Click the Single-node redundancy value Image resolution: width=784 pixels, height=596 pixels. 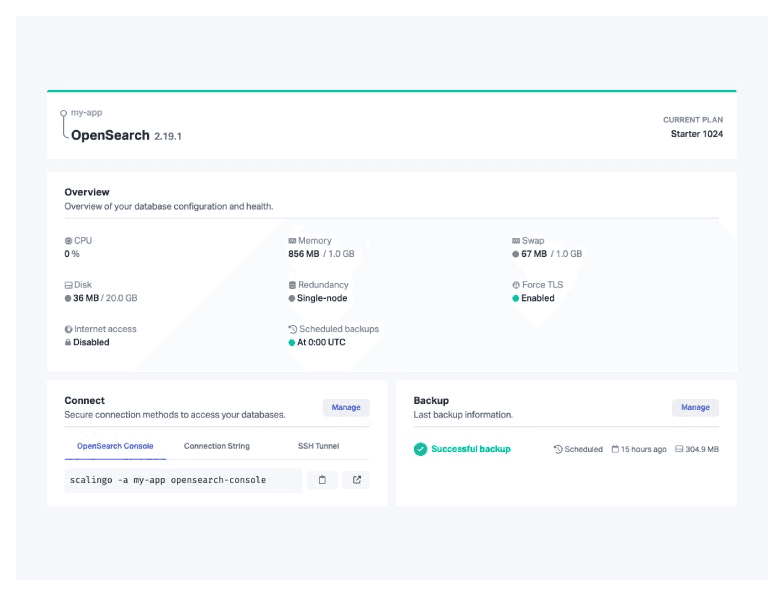(322, 298)
